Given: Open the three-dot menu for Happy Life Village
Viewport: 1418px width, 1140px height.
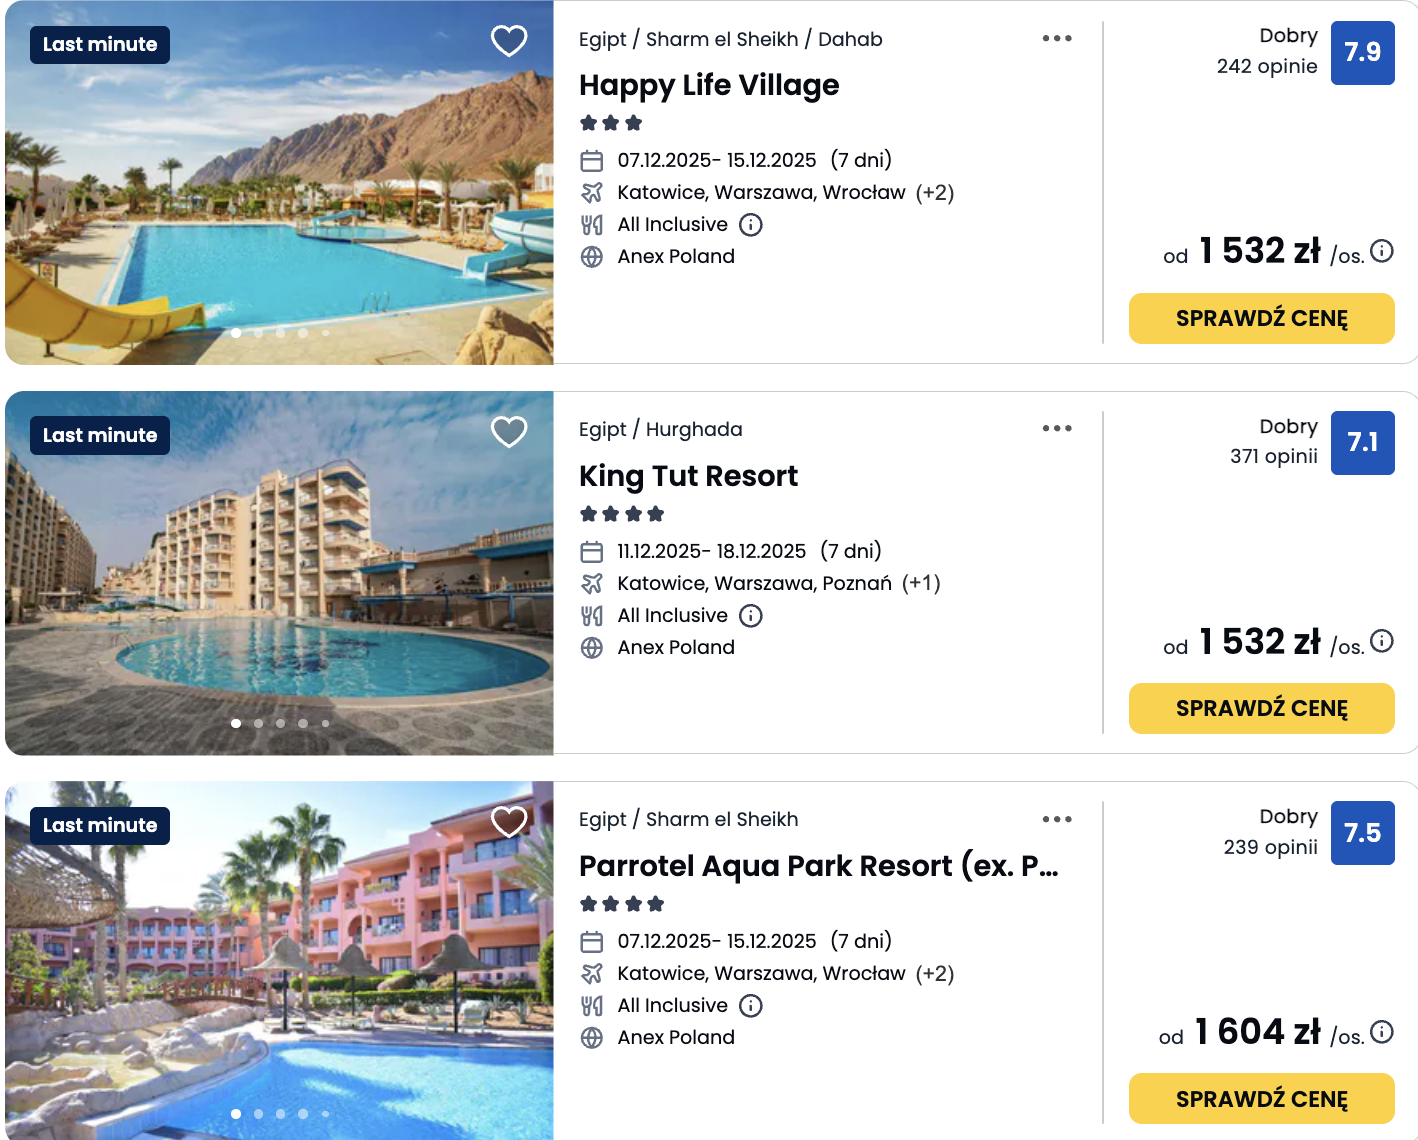Looking at the screenshot, I should [1057, 37].
